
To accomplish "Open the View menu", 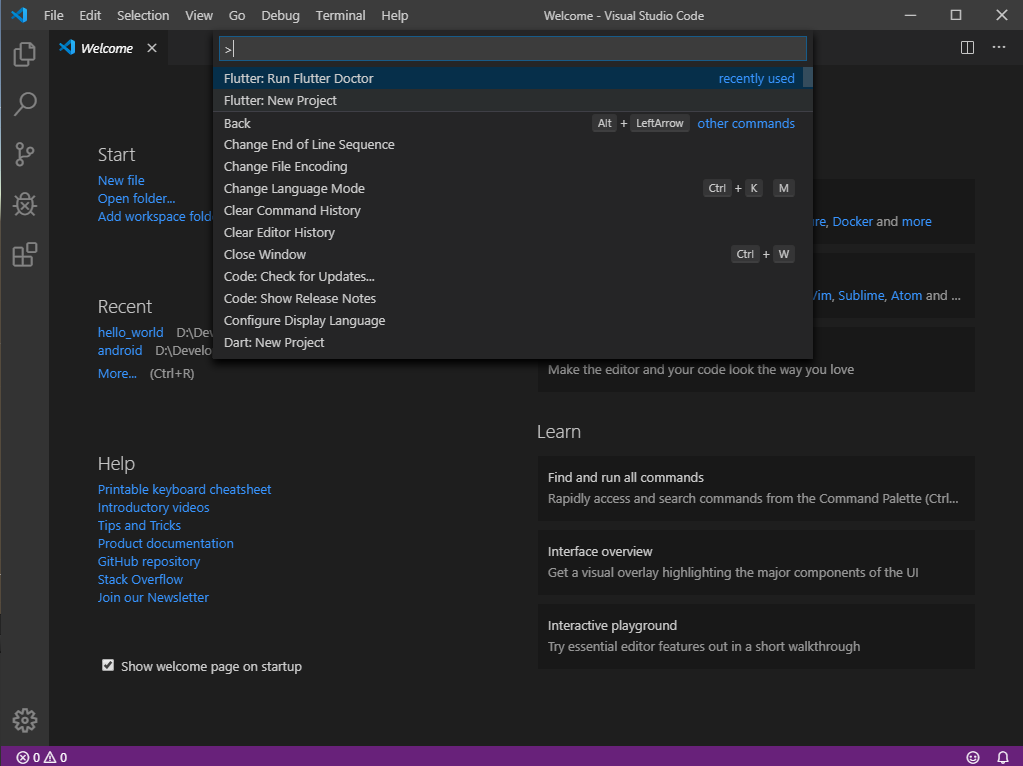I will (x=198, y=15).
